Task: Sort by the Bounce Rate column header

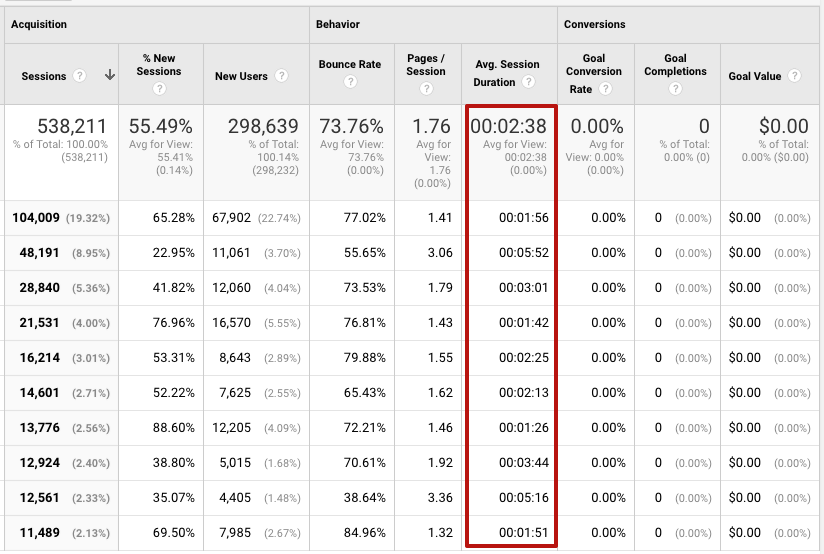Action: [x=349, y=65]
